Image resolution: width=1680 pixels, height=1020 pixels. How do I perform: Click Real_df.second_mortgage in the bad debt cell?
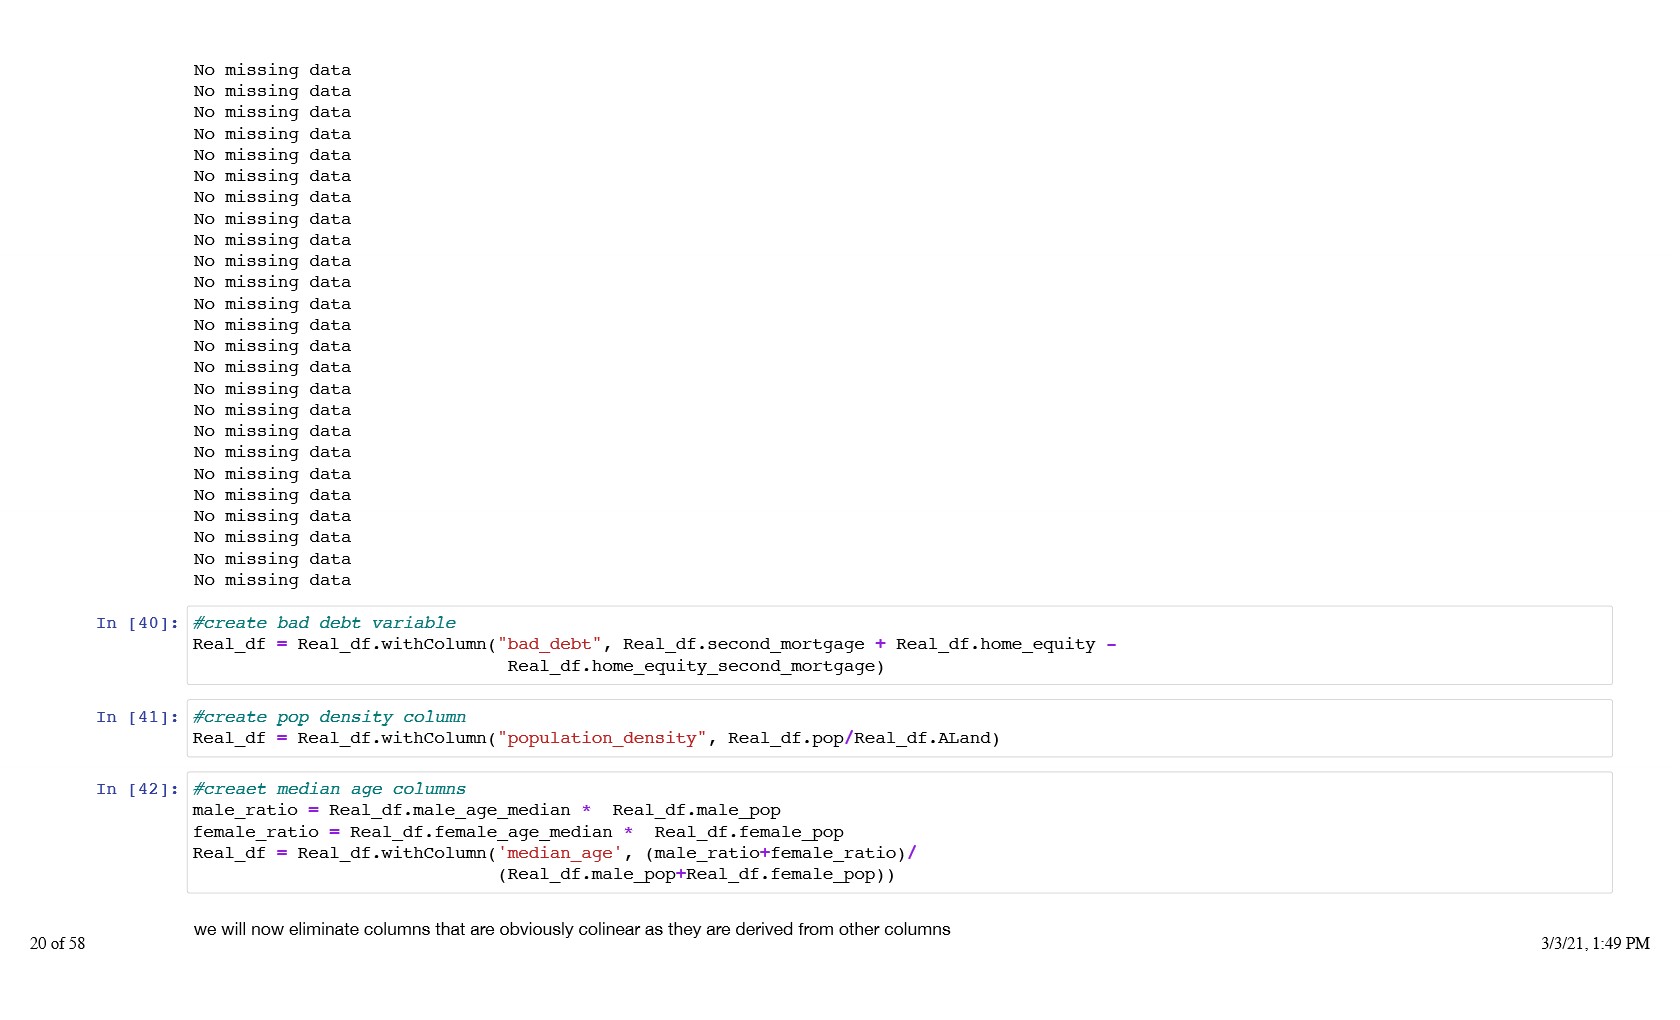pyautogui.click(x=743, y=644)
